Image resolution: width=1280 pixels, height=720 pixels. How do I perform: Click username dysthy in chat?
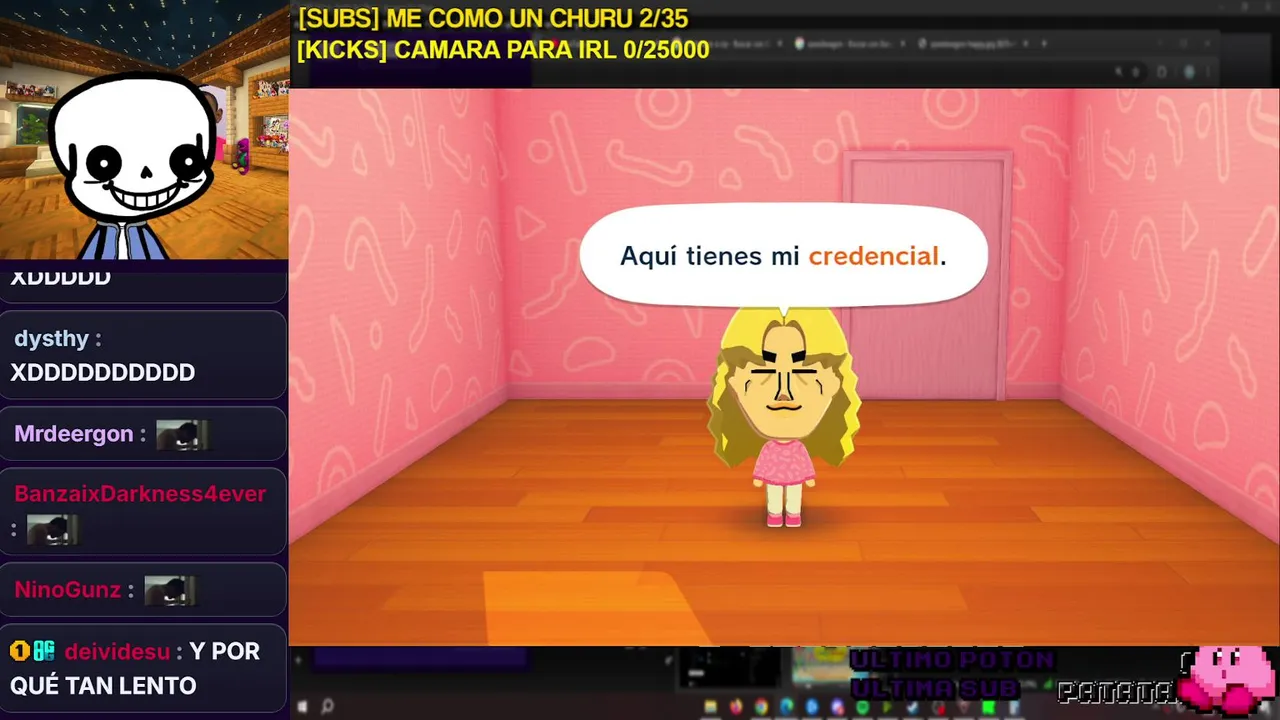[x=50, y=339]
